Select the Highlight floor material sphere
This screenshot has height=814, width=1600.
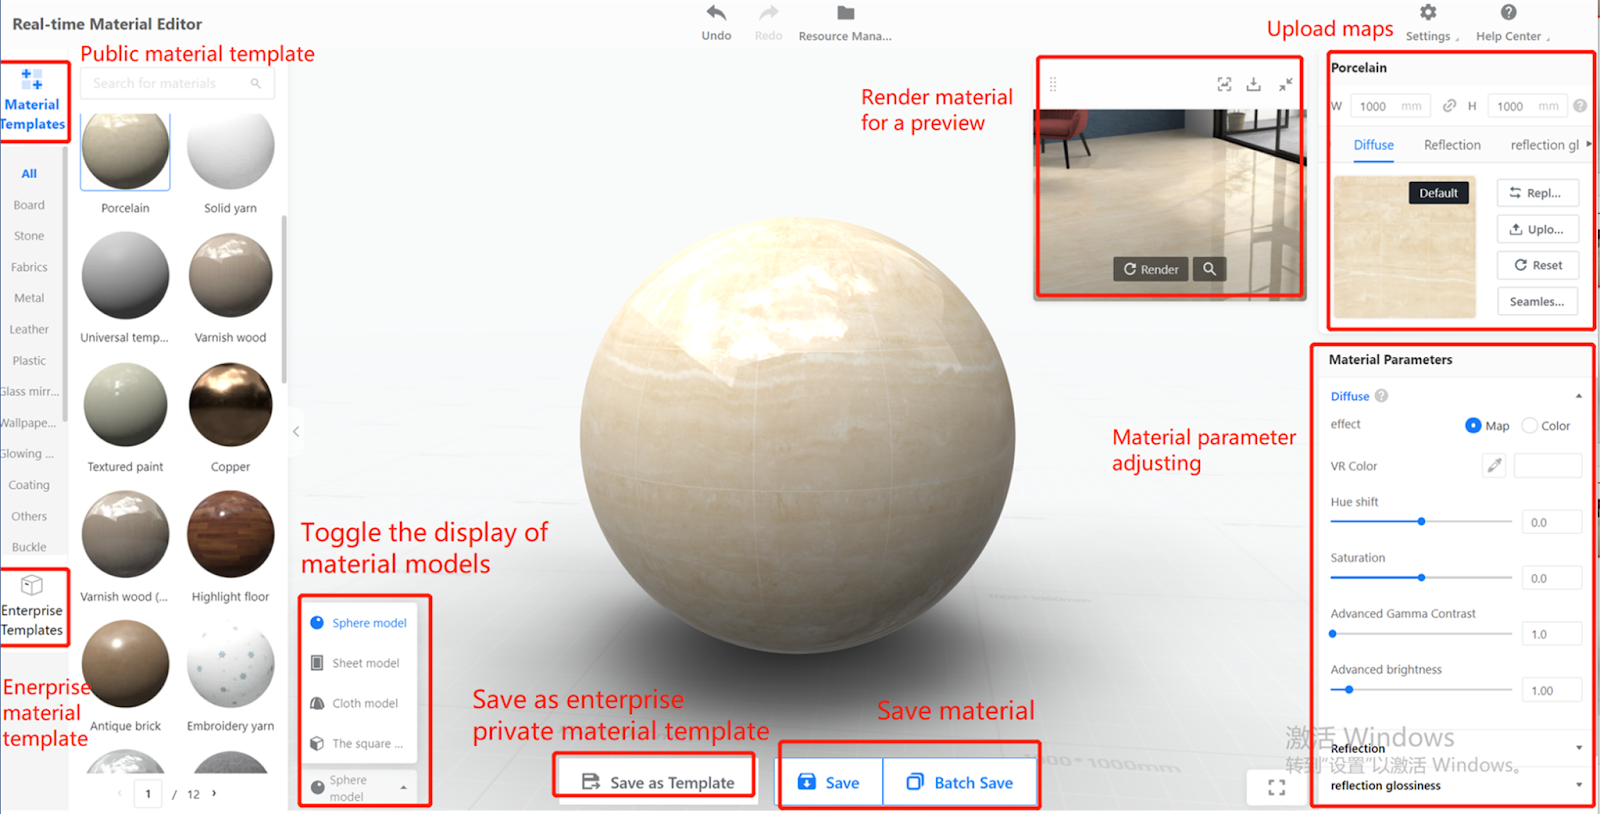point(230,534)
